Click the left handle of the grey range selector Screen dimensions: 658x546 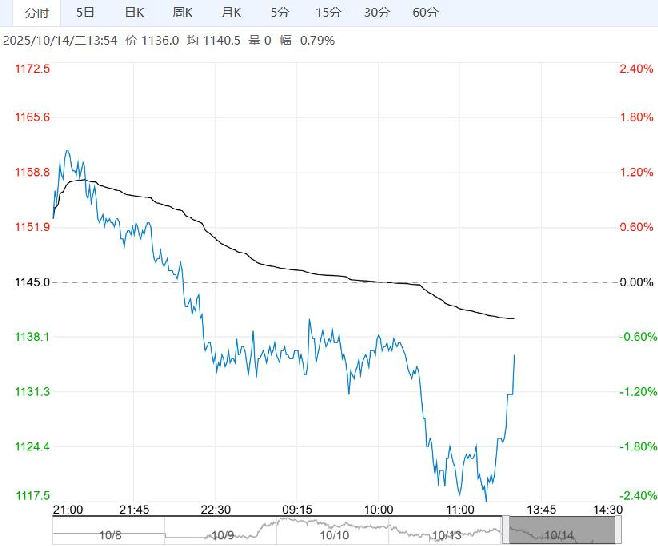point(508,530)
